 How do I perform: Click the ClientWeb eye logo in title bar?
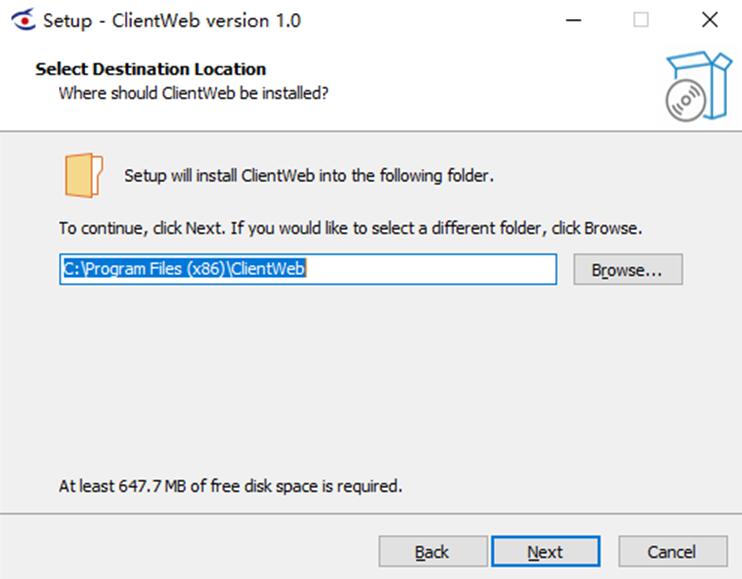coord(23,20)
